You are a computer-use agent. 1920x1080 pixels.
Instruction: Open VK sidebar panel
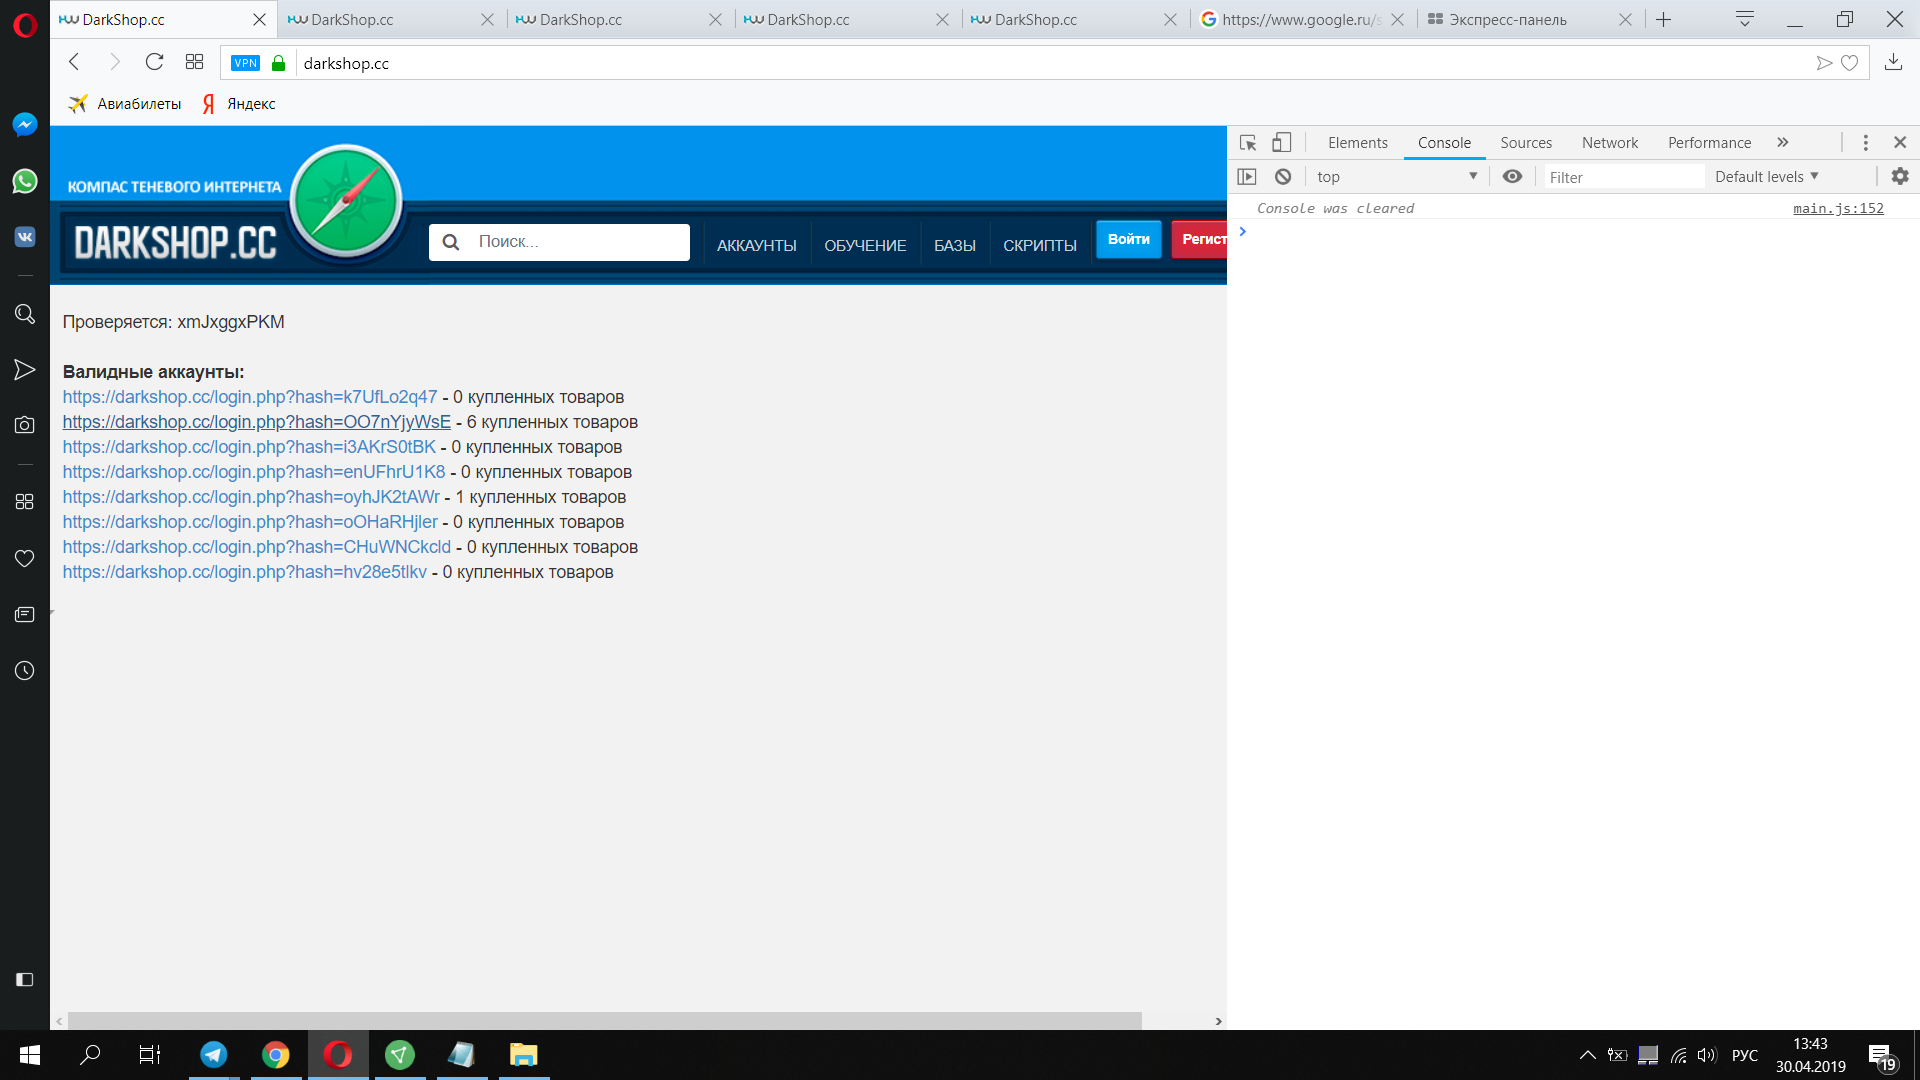pos(25,237)
